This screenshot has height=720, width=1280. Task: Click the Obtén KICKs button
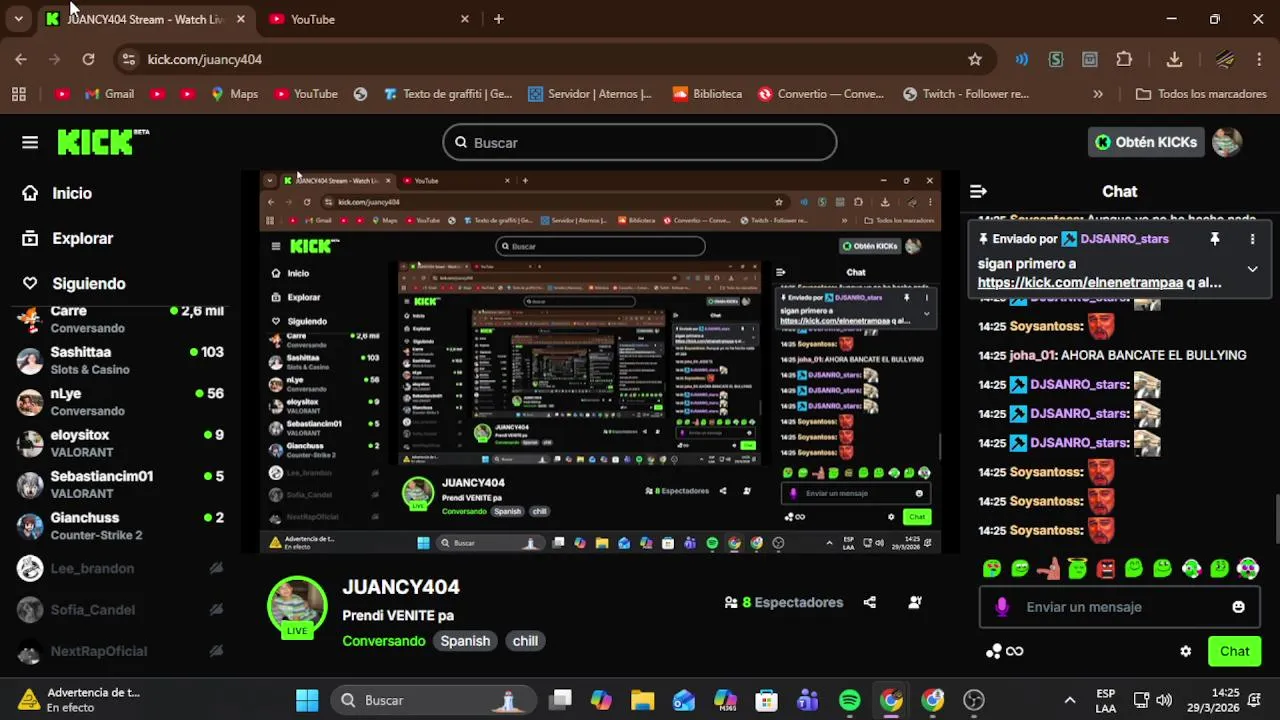[x=1145, y=142]
